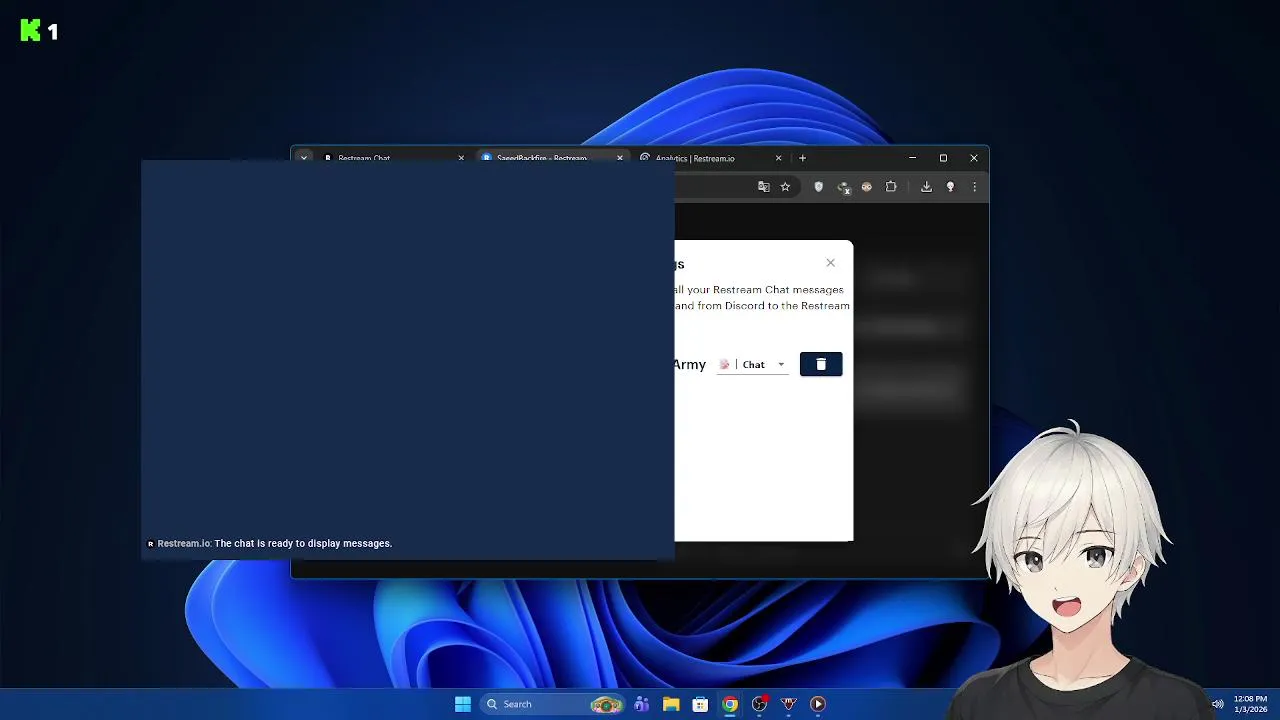
Task: Switch to the Analytics Restream.io tab
Action: pyautogui.click(x=695, y=158)
